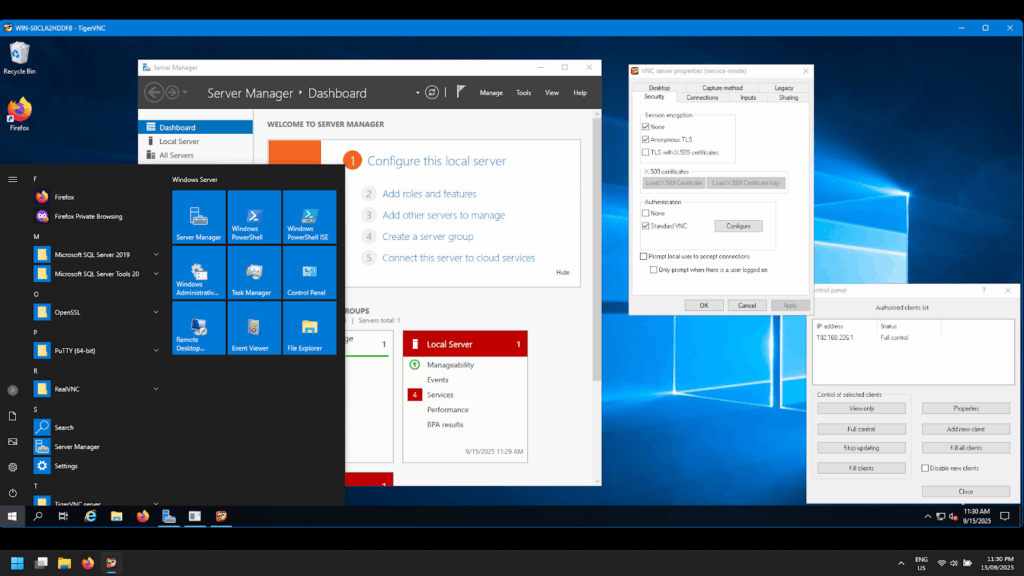The height and width of the screenshot is (576, 1024).
Task: Open the Windows PowerShell ISE tile
Action: [309, 217]
